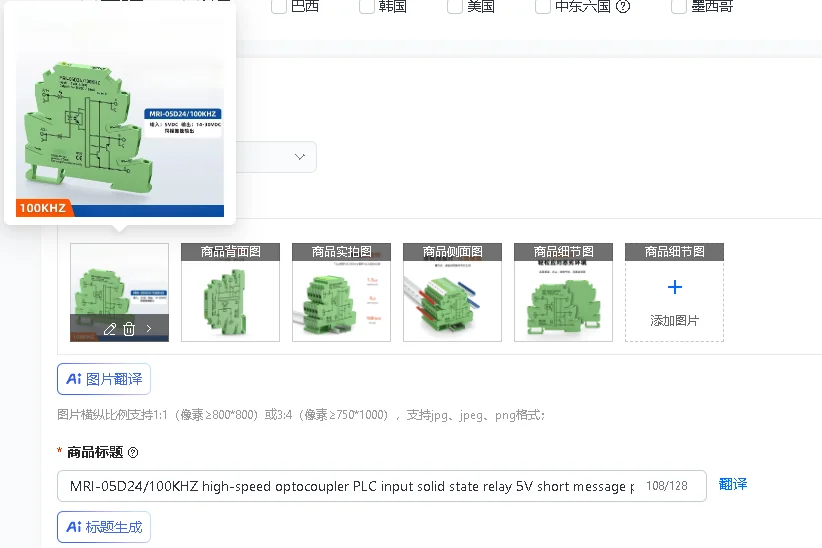Click the help icon beside 商品标题
Viewport: 822px width, 548px height.
[133, 453]
